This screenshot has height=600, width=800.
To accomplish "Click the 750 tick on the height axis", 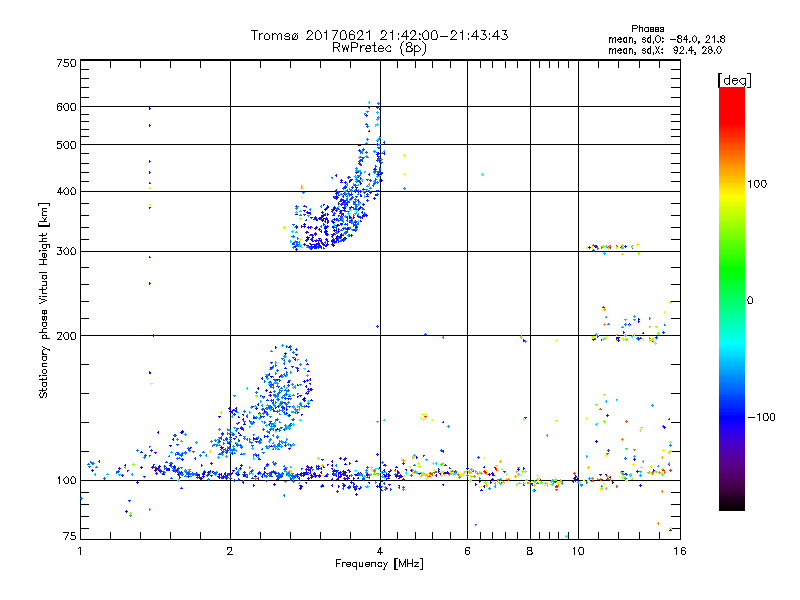I will pyautogui.click(x=66, y=63).
